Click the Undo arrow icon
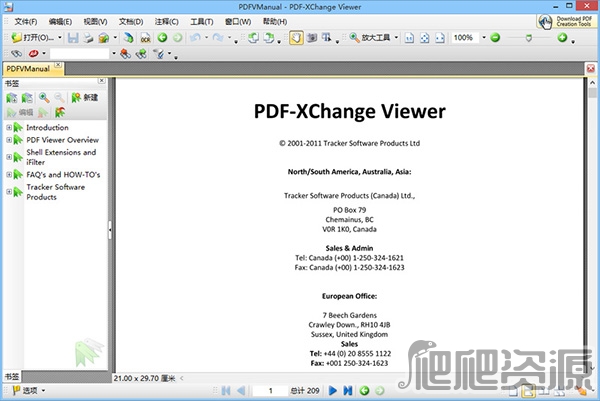 (x=195, y=37)
